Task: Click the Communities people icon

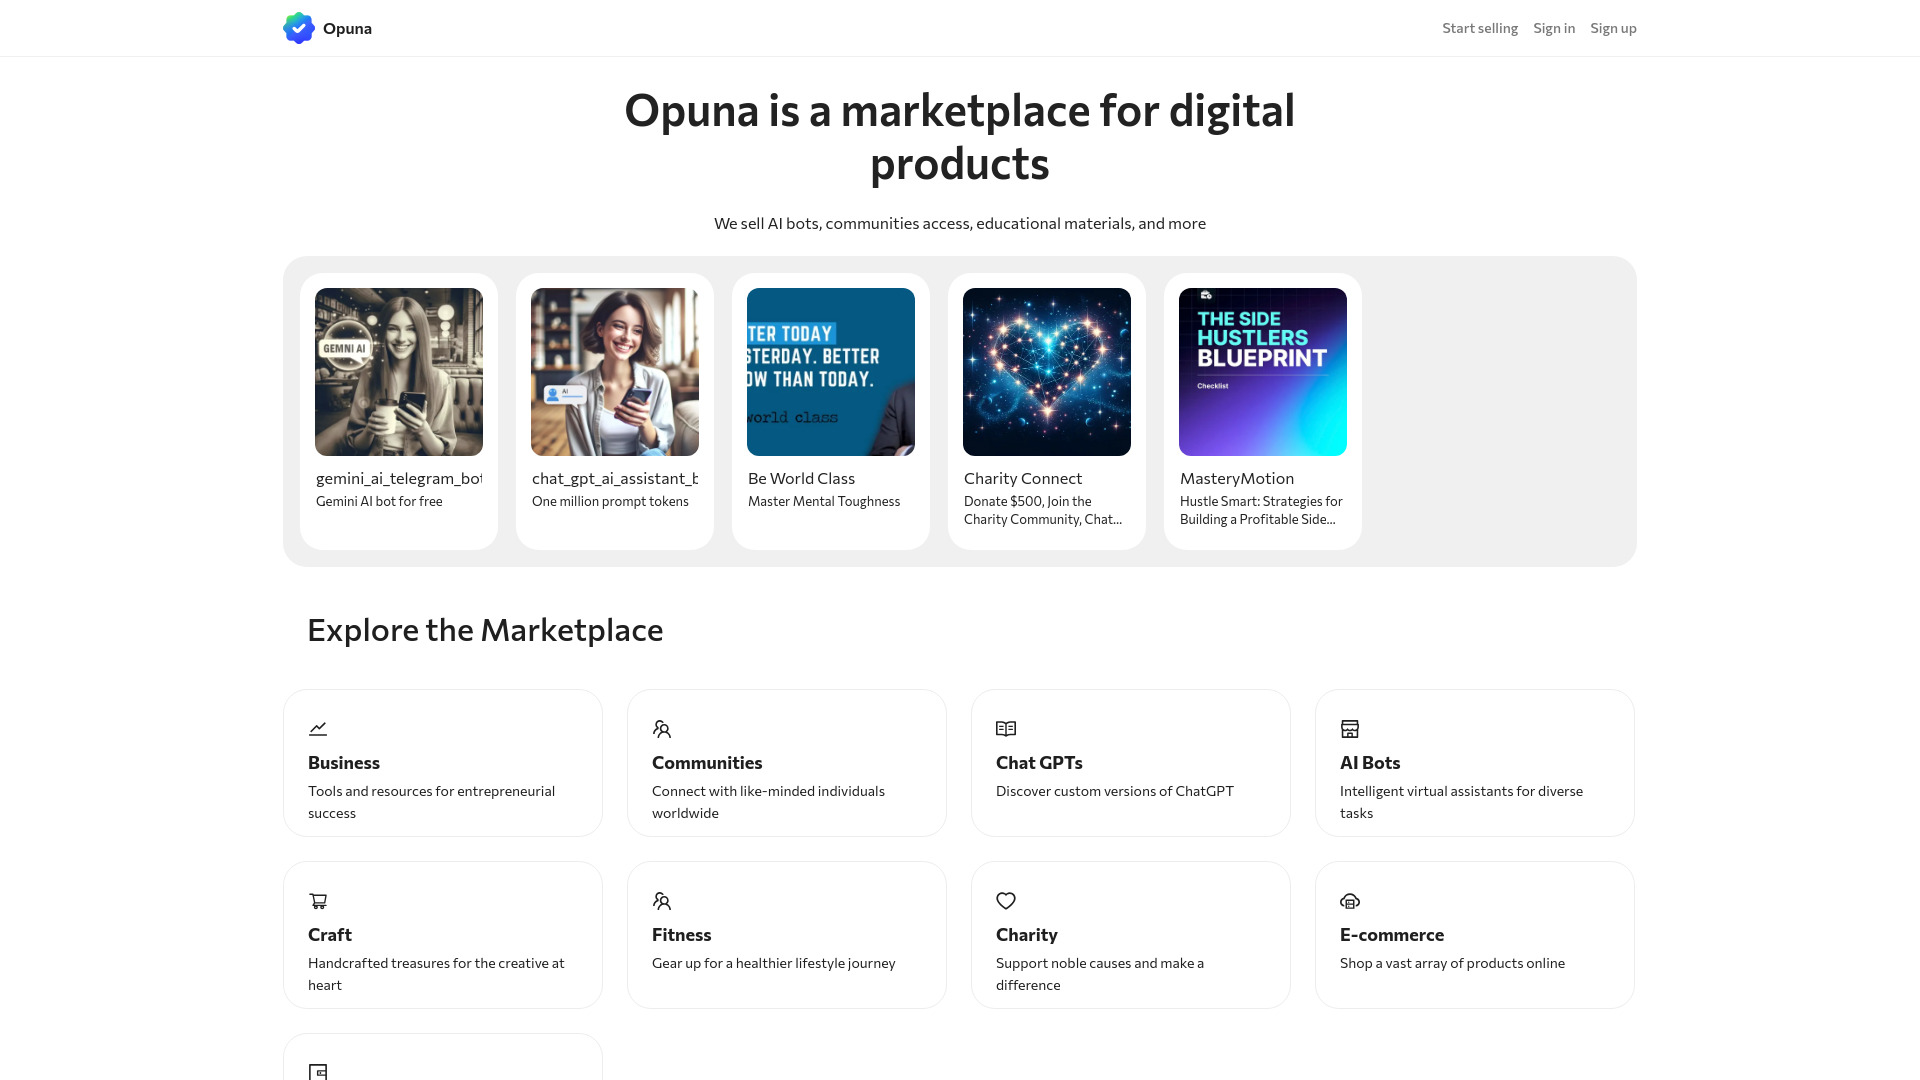Action: (662, 728)
